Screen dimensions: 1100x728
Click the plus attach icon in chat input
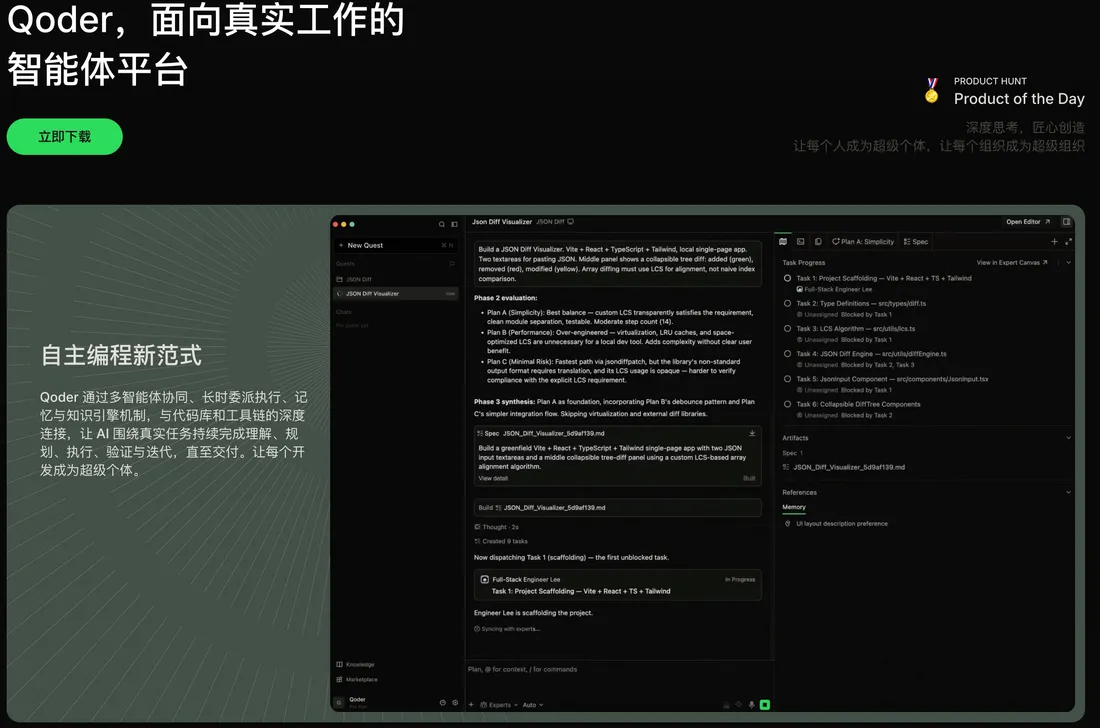pyautogui.click(x=471, y=705)
